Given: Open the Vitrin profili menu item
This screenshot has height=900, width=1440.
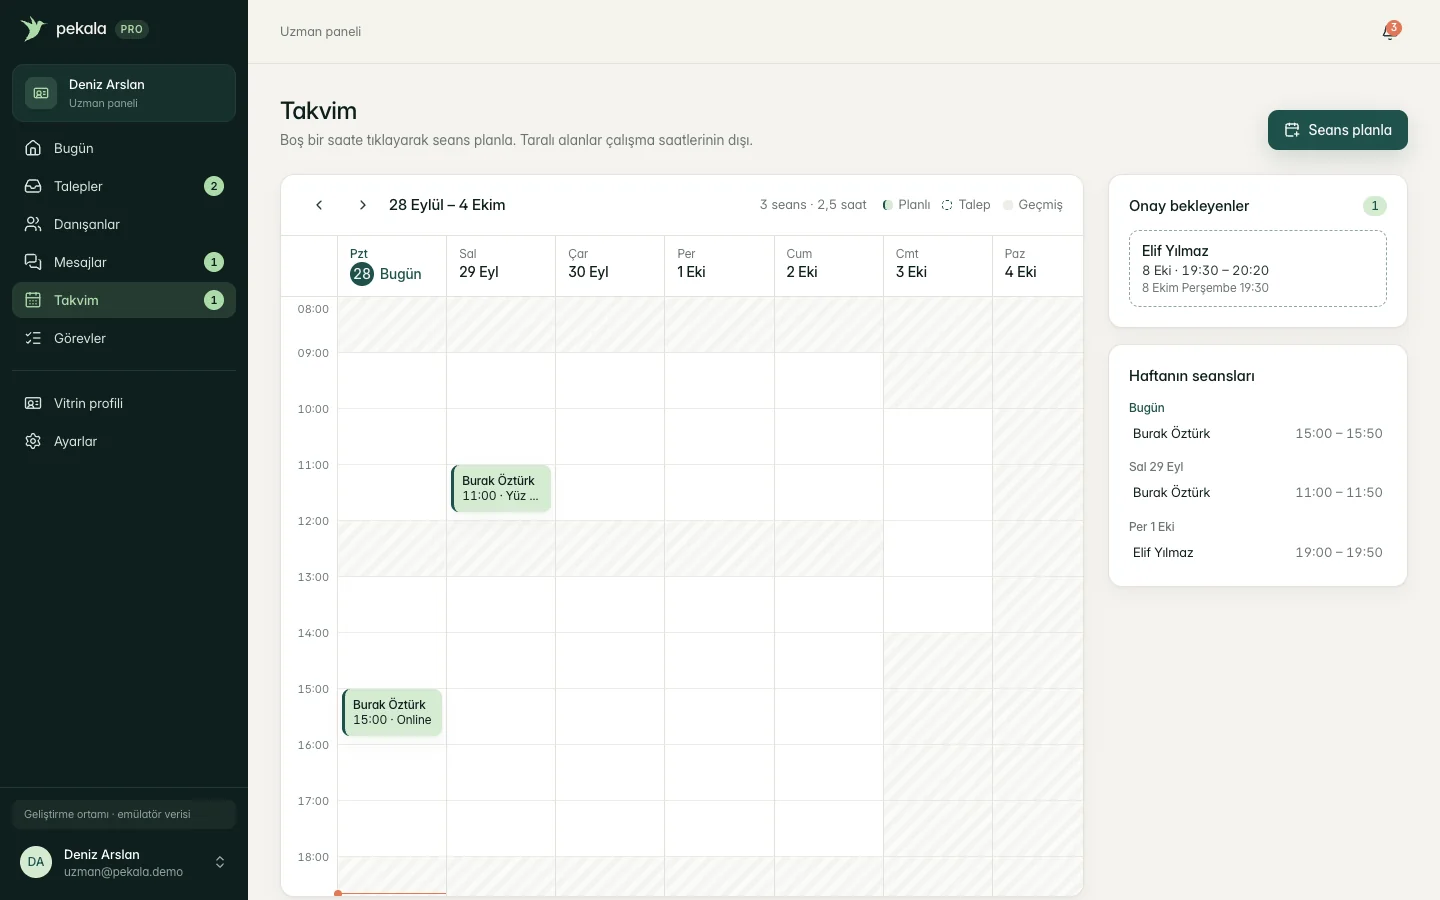Looking at the screenshot, I should [124, 403].
